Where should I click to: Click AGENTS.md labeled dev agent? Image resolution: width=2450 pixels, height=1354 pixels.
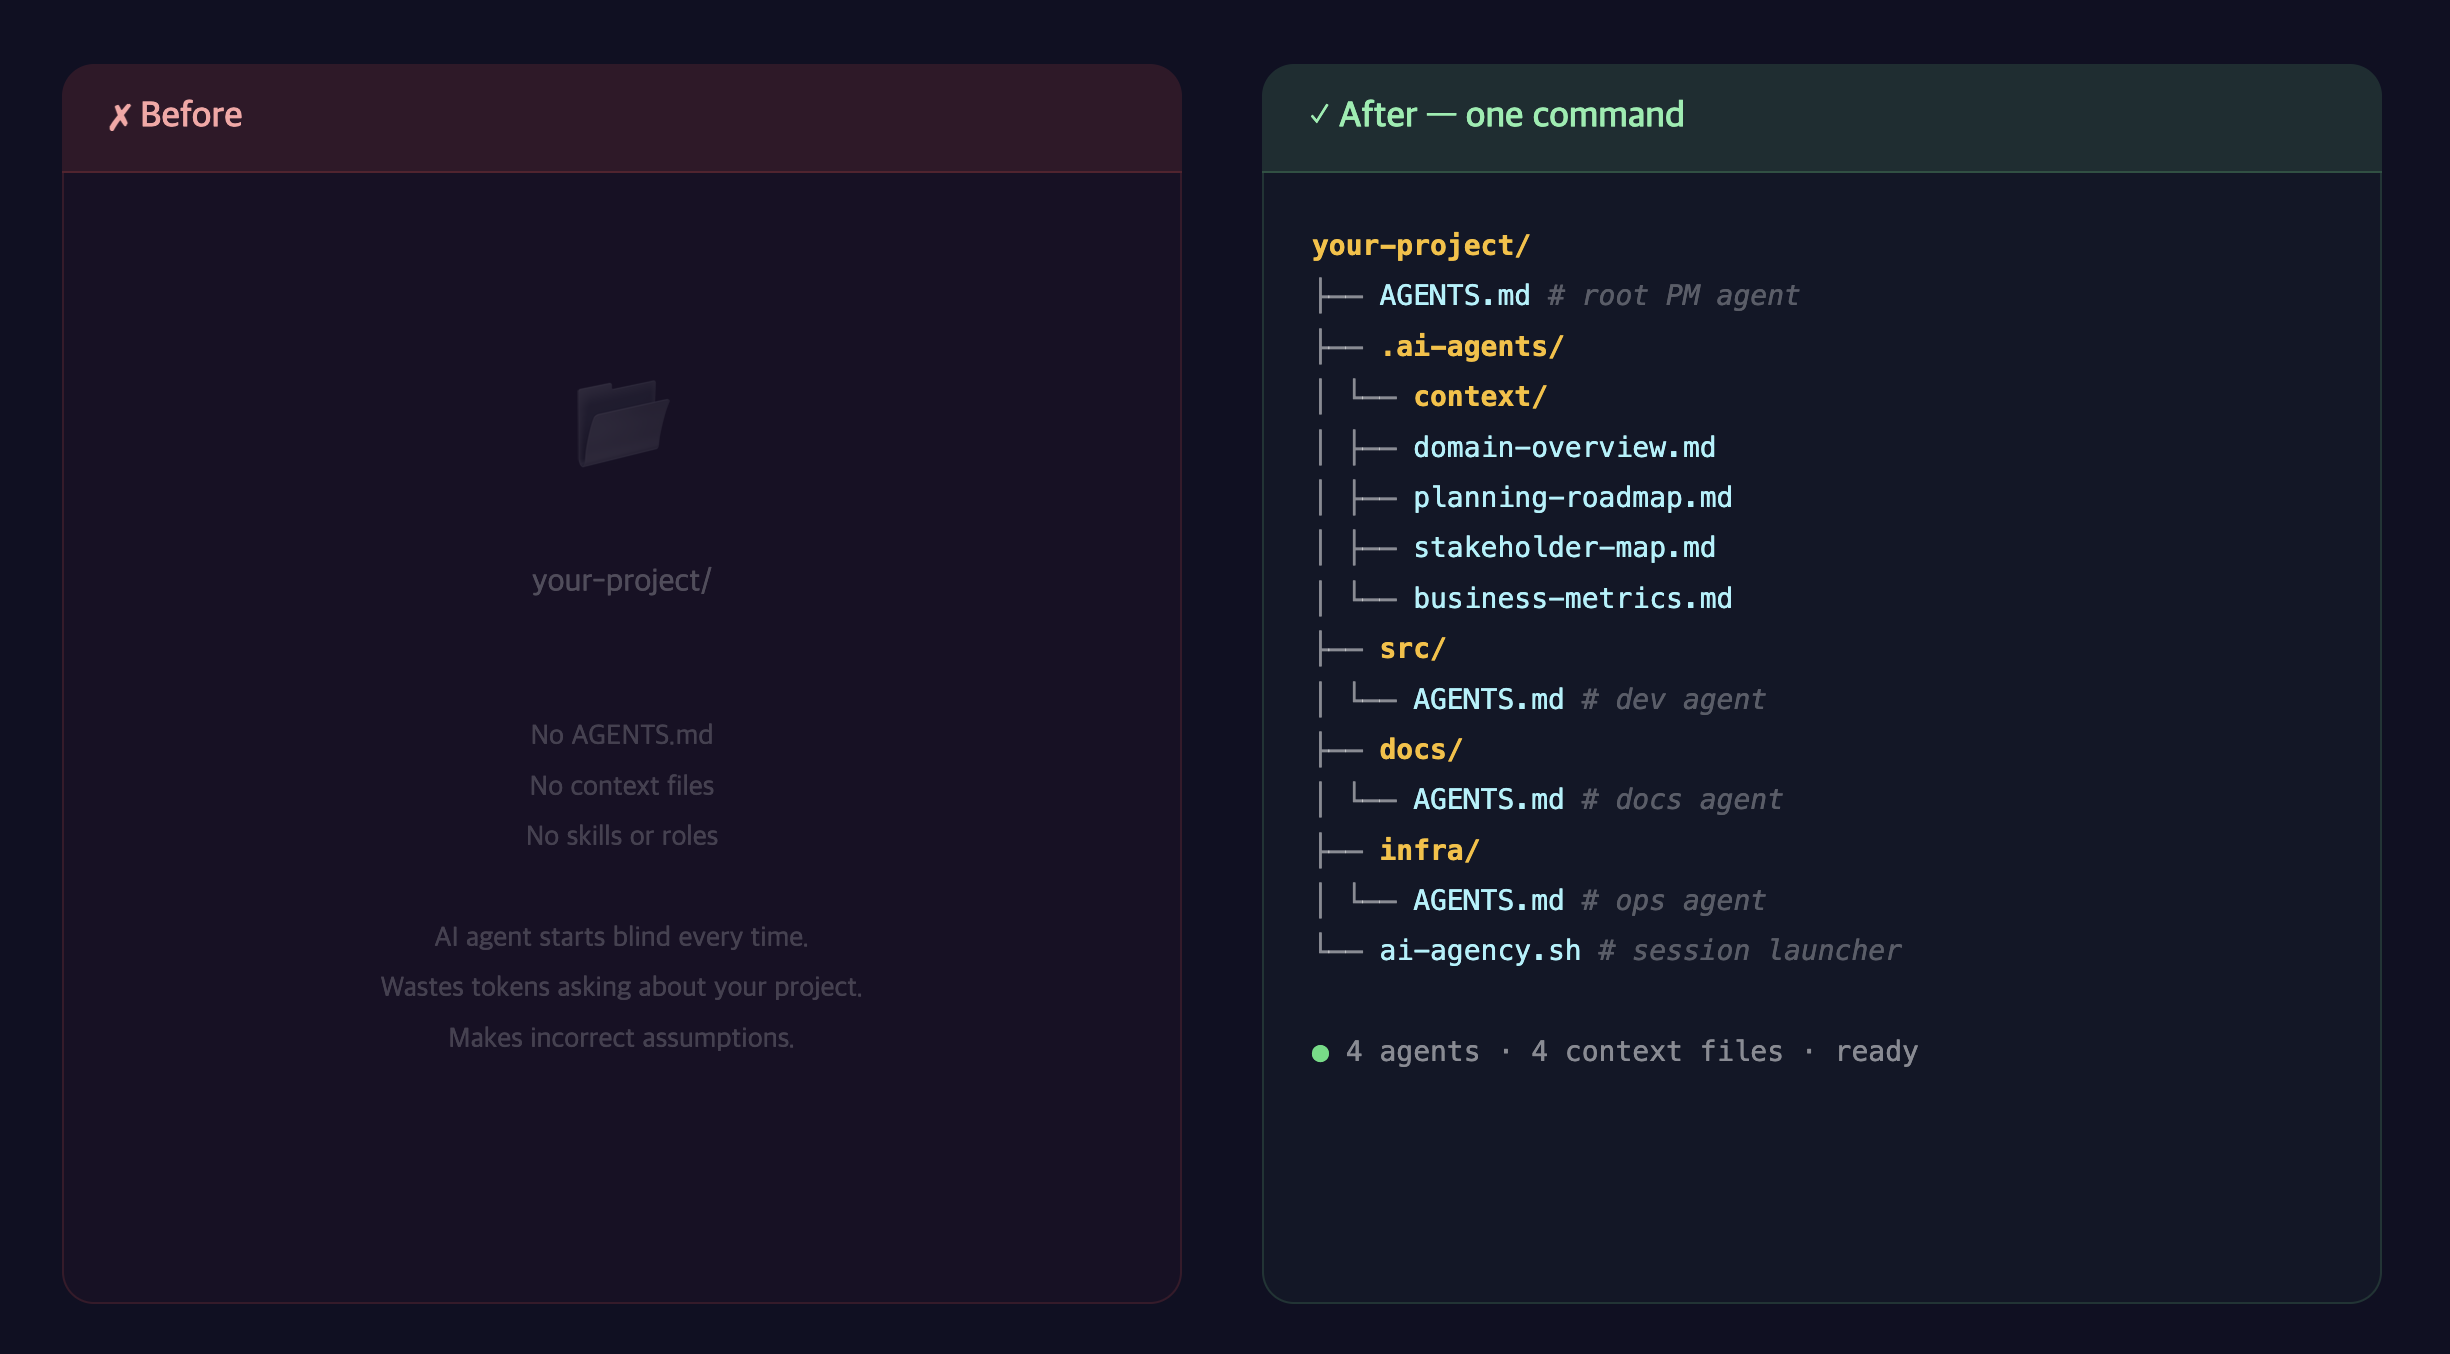(1487, 700)
